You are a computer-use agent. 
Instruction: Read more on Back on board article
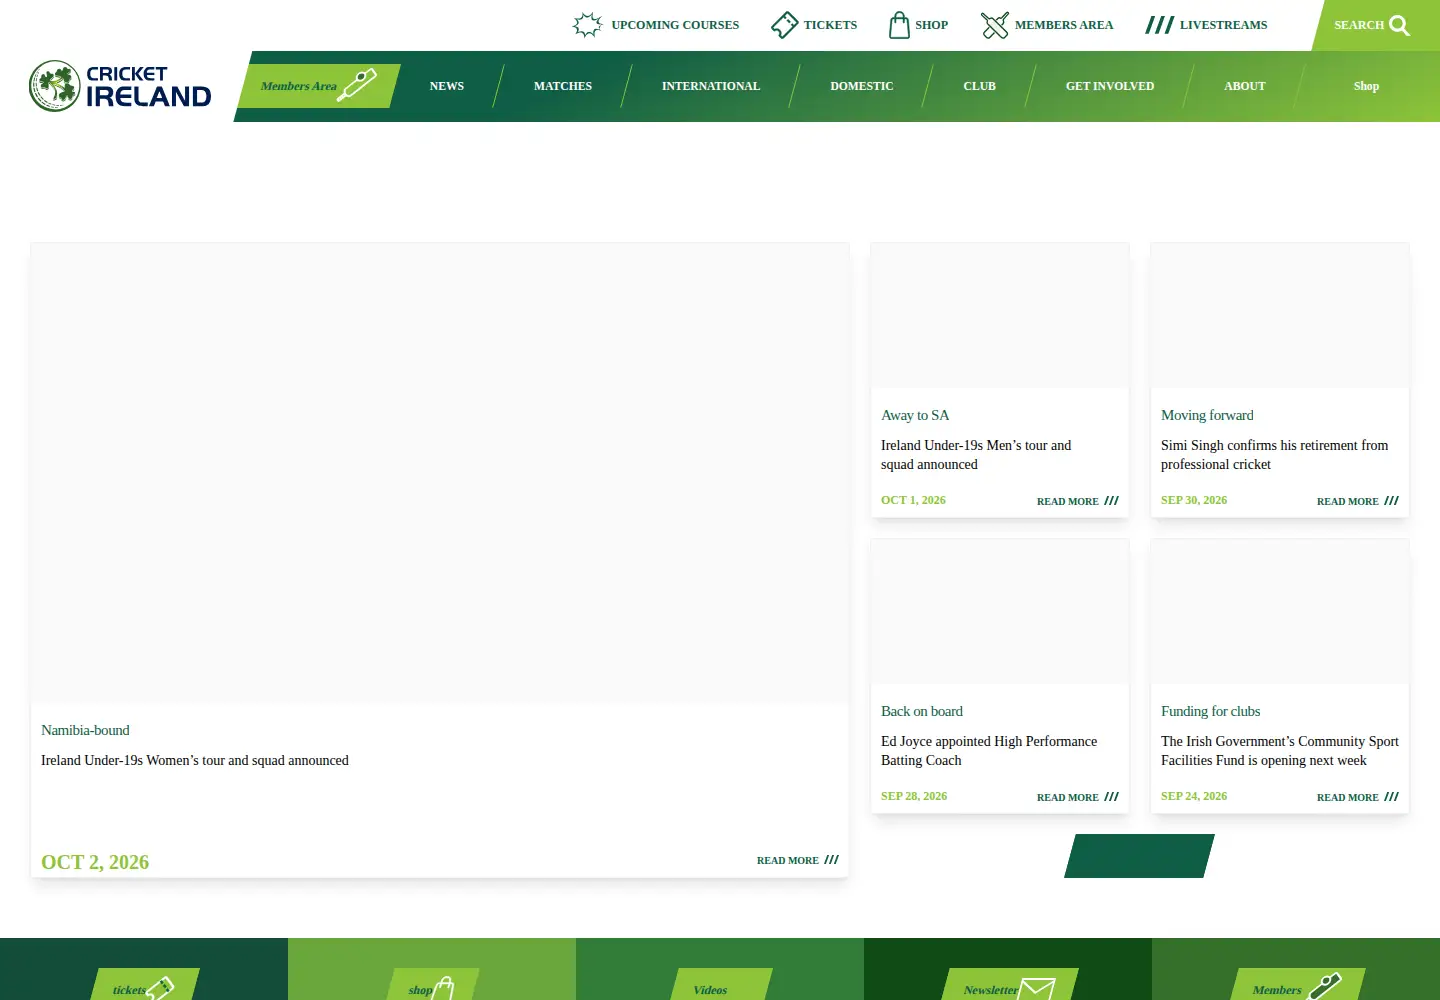pyautogui.click(x=1077, y=797)
